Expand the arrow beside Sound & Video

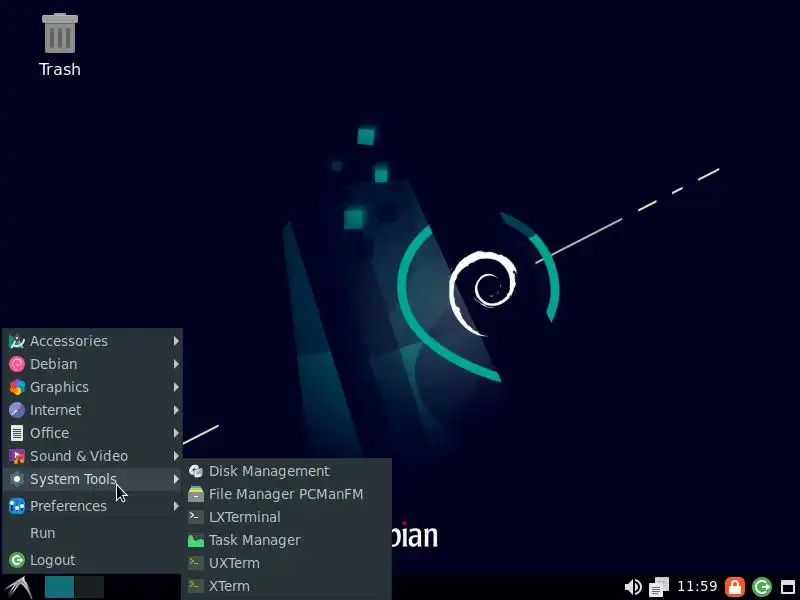176,456
